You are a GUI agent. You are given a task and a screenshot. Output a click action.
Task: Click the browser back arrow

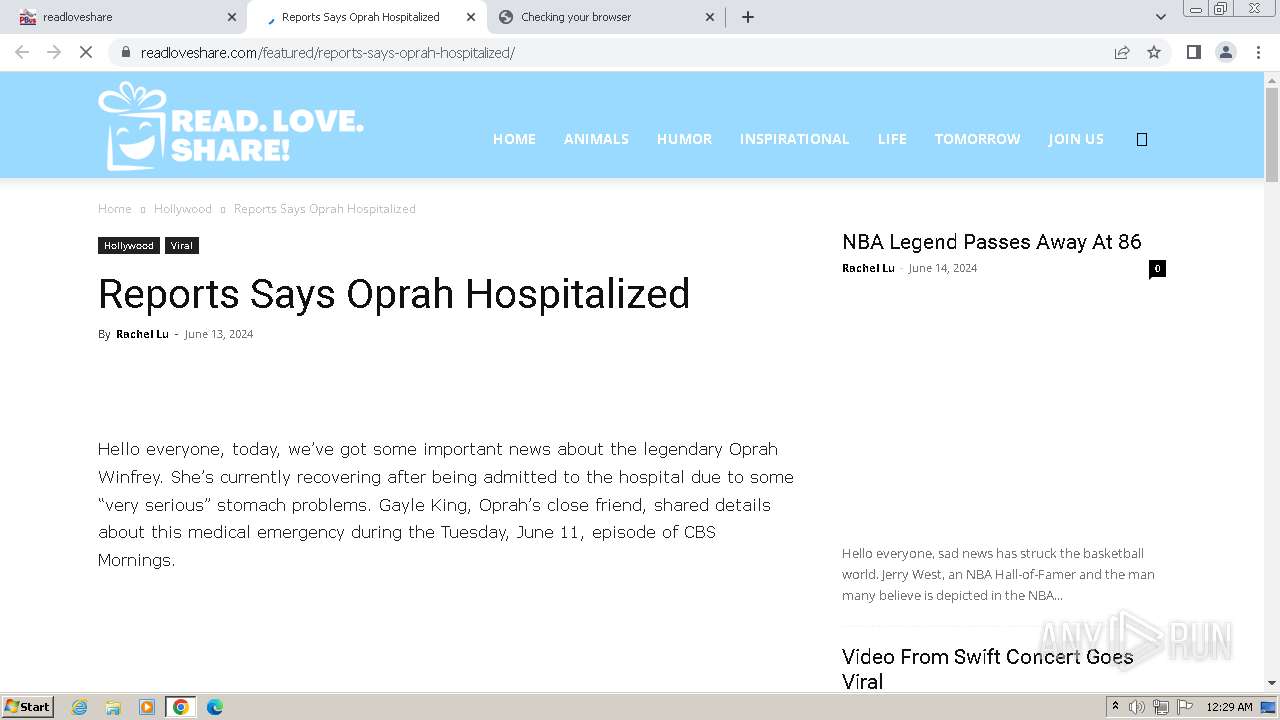pyautogui.click(x=22, y=52)
